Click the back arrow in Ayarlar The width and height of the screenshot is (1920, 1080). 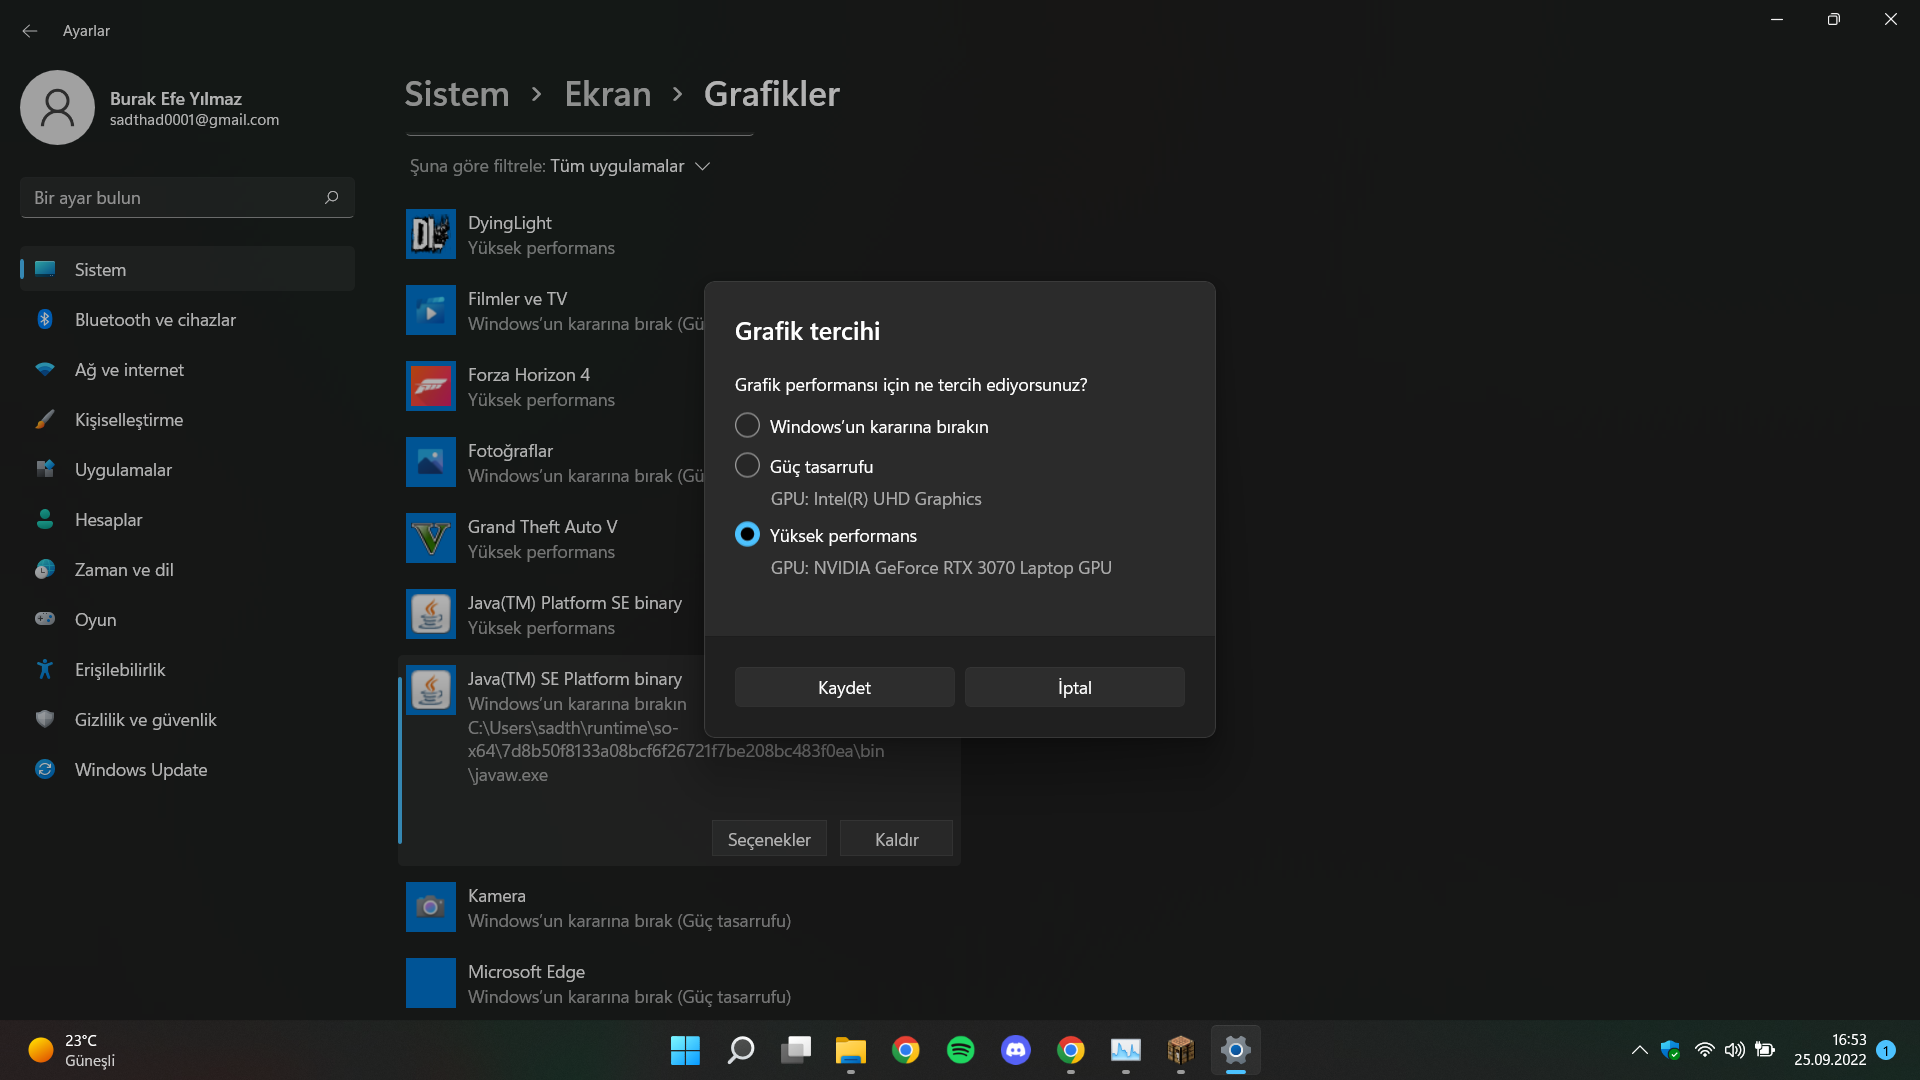[30, 31]
